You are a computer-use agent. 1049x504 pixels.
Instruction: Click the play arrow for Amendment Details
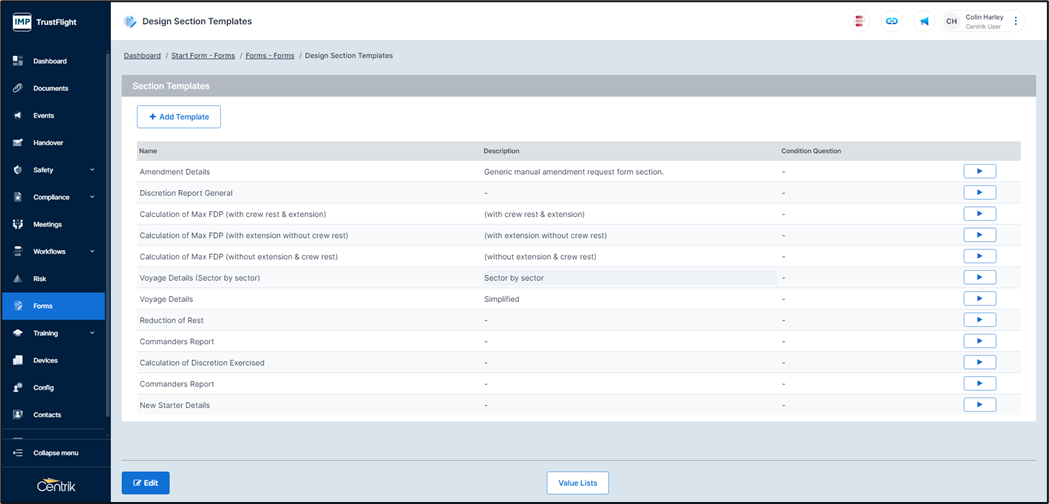pos(979,172)
